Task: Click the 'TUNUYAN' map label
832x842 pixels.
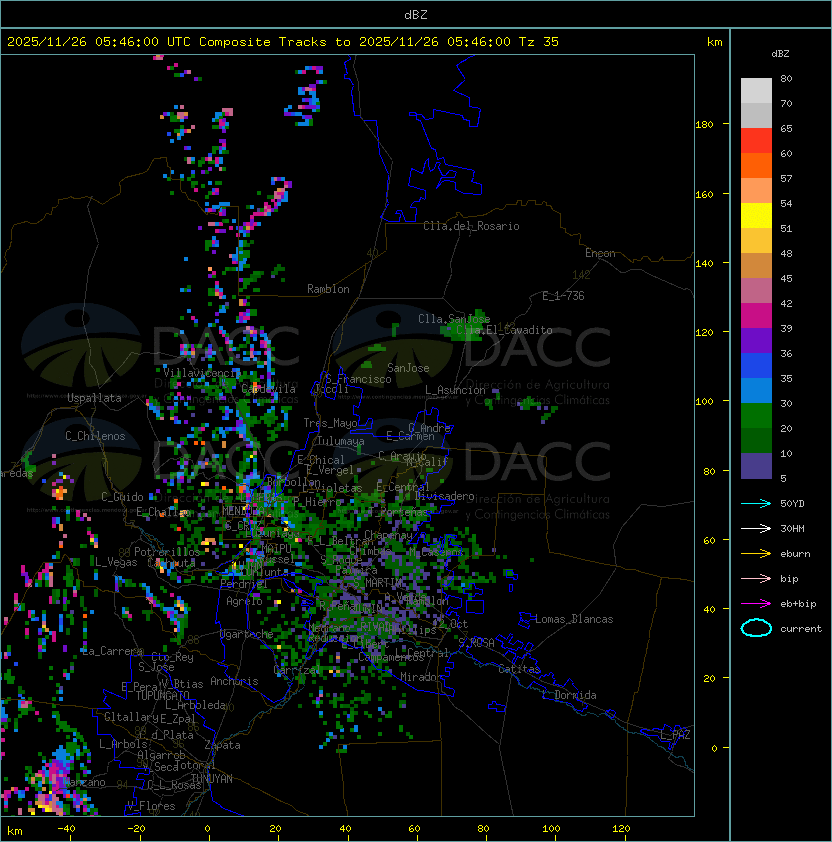Action: click(x=212, y=779)
